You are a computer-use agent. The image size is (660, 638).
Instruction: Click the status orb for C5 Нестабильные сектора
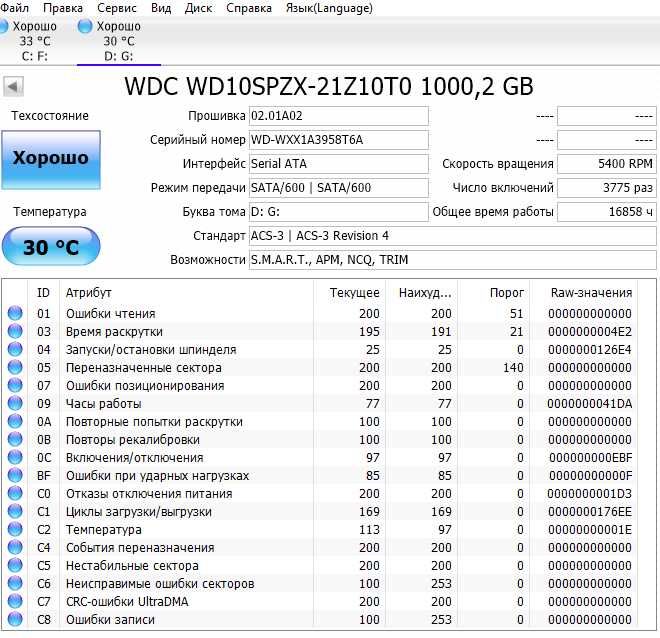point(15,565)
